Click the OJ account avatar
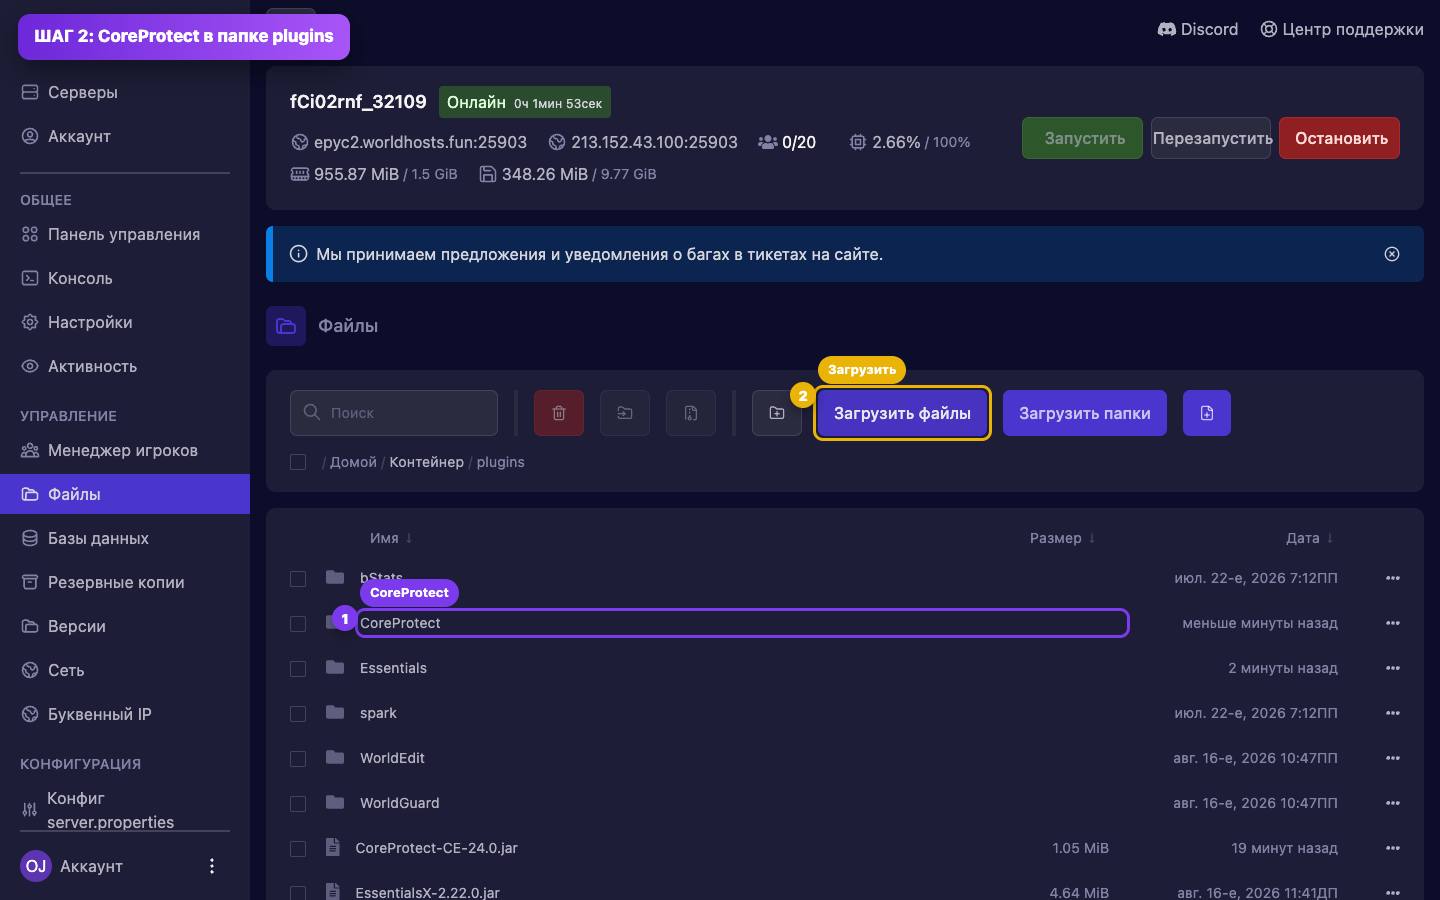This screenshot has width=1440, height=900. click(x=36, y=866)
